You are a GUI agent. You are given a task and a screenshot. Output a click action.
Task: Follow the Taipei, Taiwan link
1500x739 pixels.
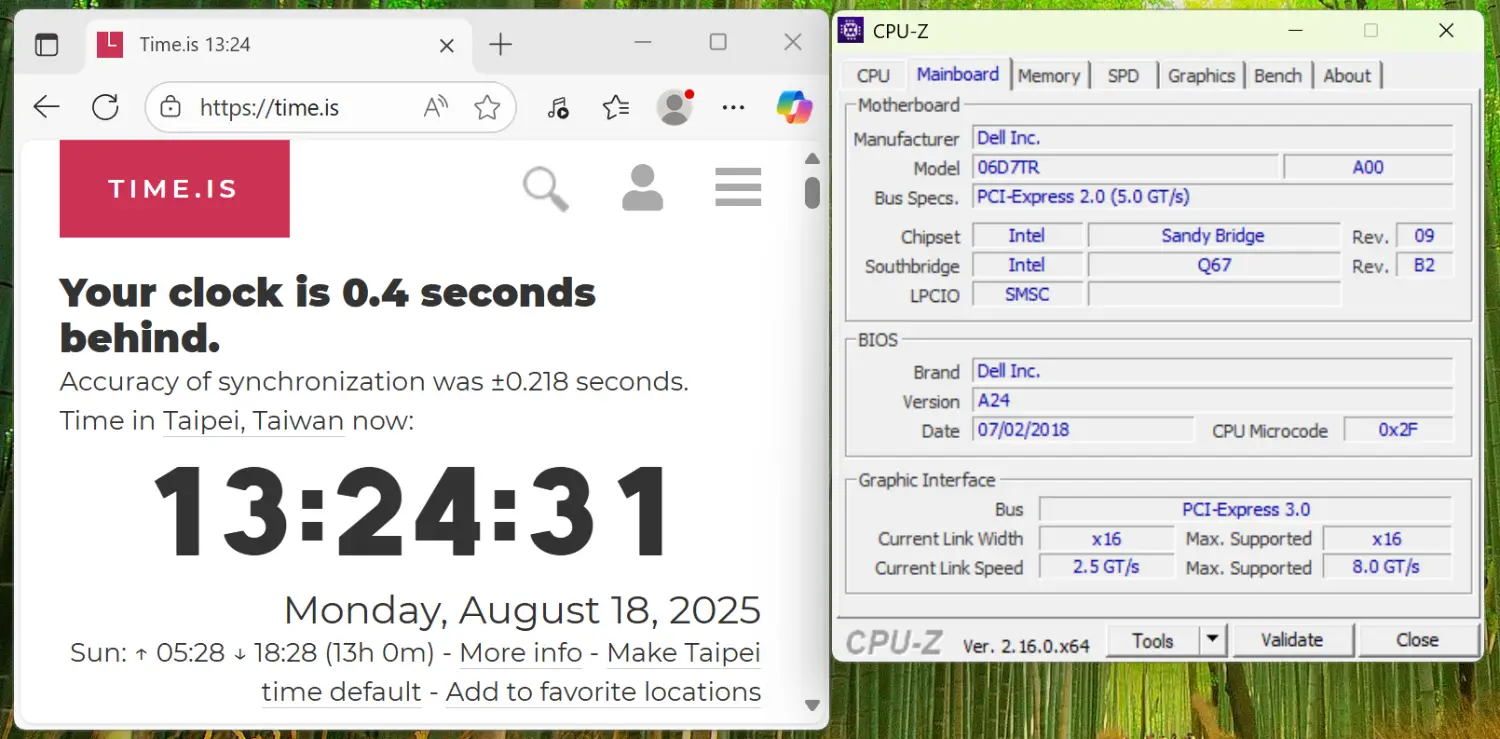click(254, 421)
